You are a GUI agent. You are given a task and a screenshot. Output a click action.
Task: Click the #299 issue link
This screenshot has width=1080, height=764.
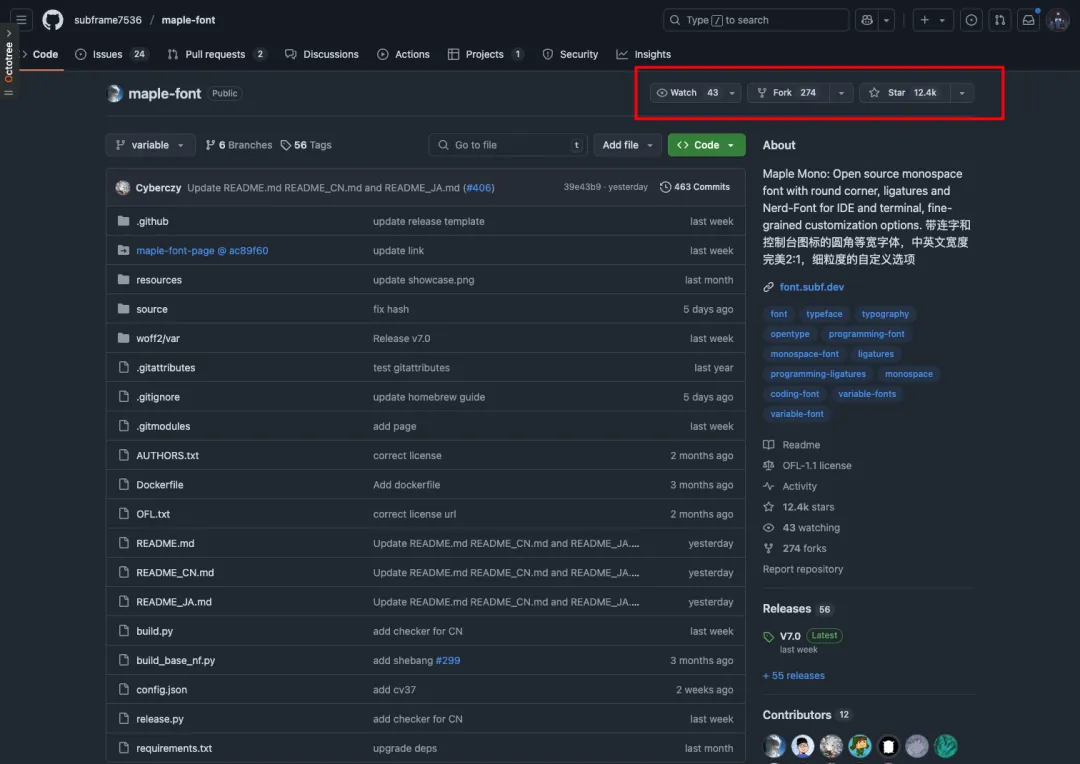(448, 660)
